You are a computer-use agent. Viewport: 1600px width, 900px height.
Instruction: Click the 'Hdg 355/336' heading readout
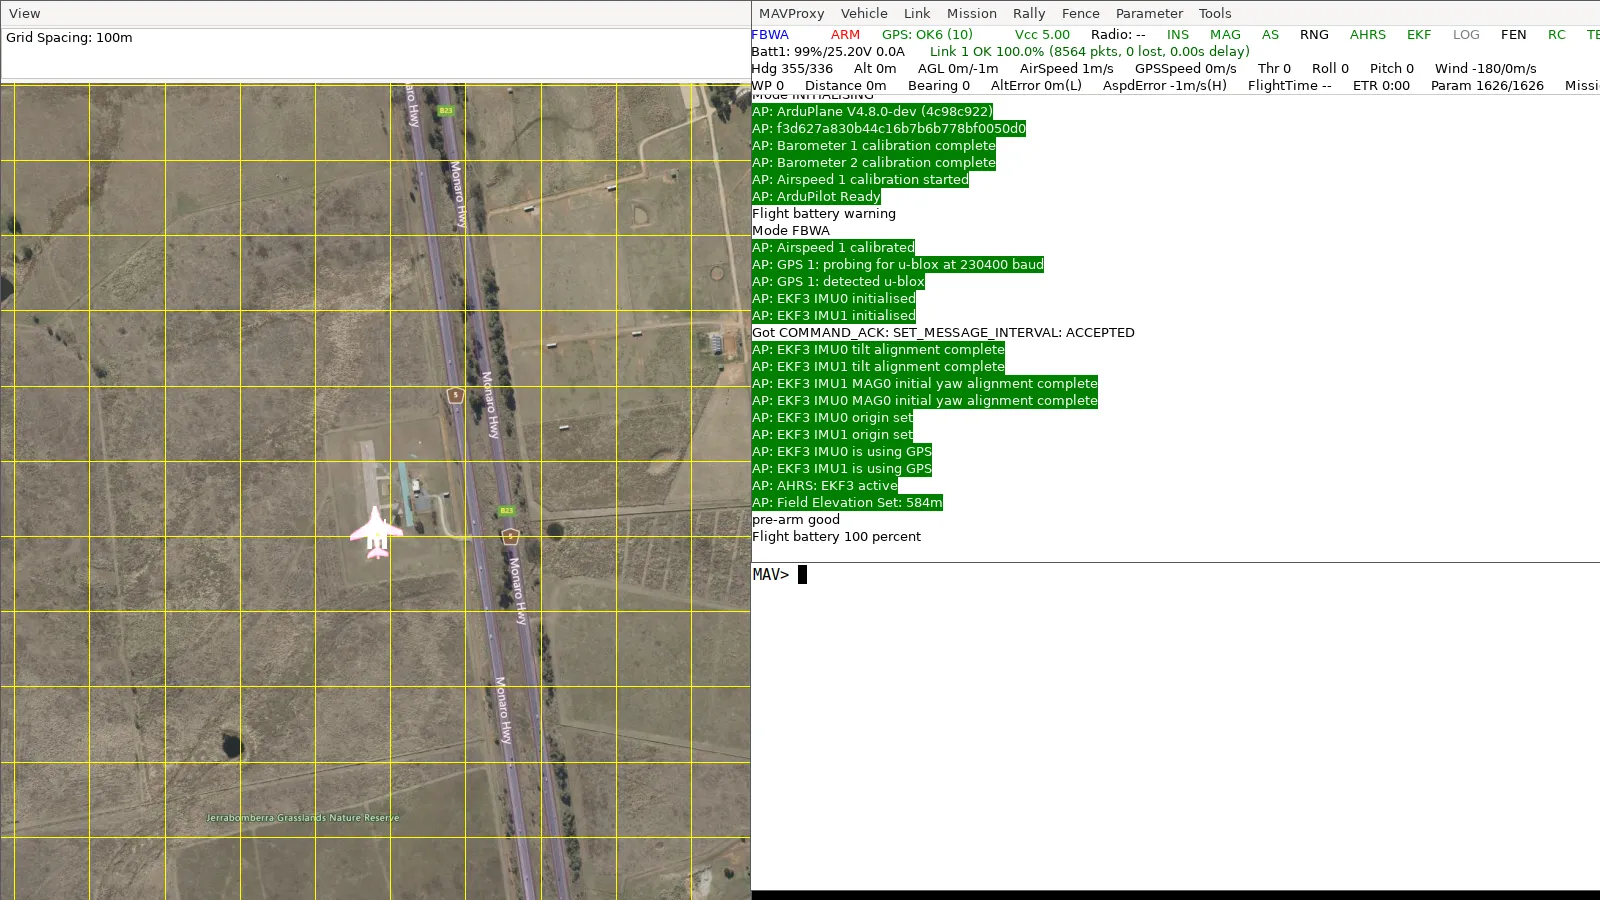[792, 69]
